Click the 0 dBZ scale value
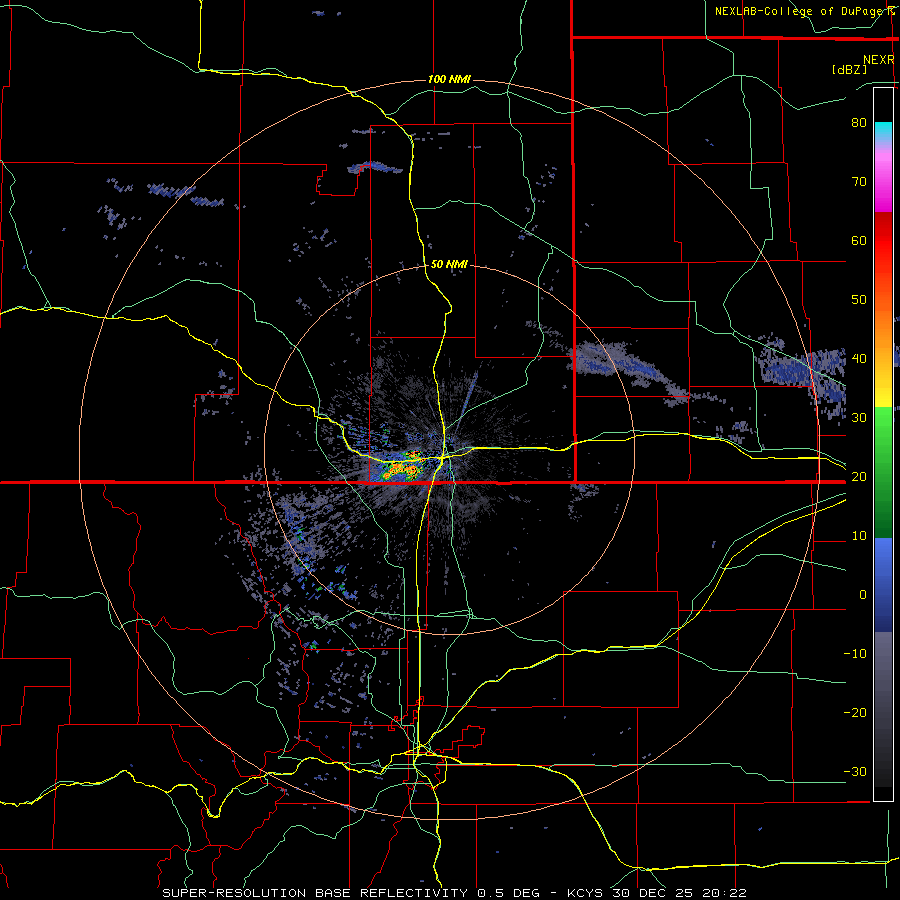Image resolution: width=900 pixels, height=900 pixels. coord(863,595)
